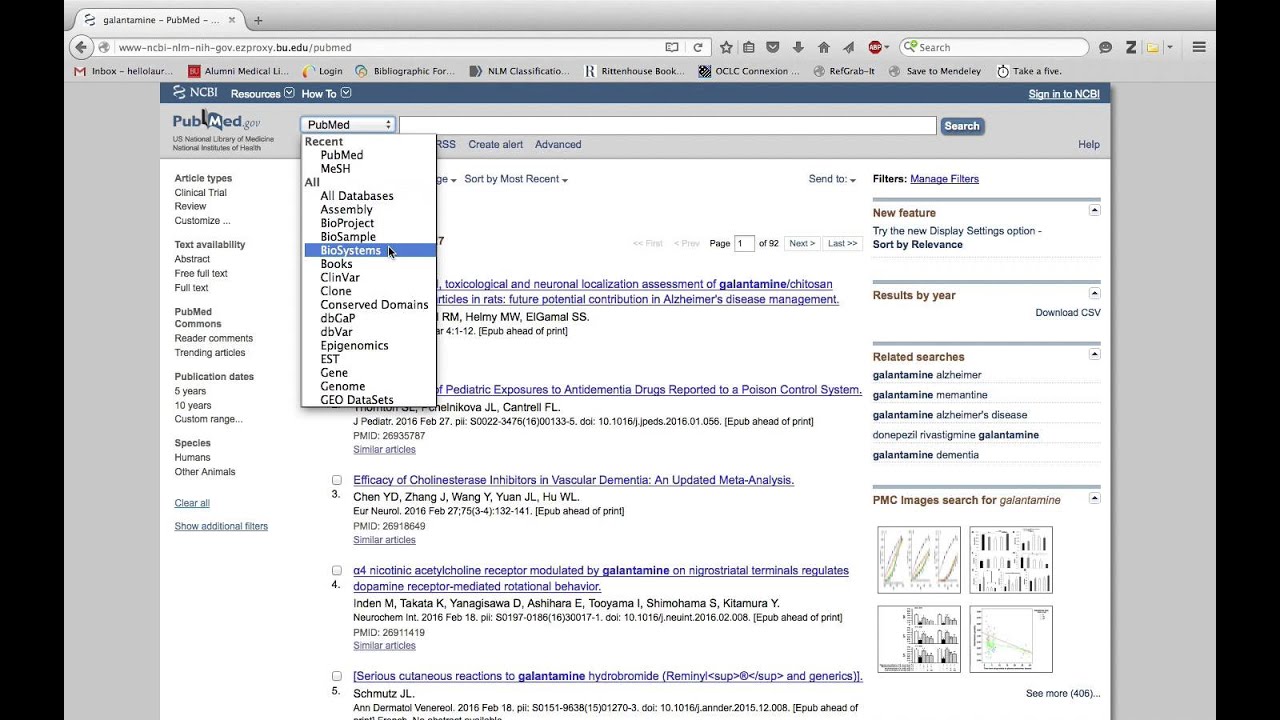This screenshot has width=1280, height=720.
Task: Save page to Pocket icon
Action: coord(773,47)
